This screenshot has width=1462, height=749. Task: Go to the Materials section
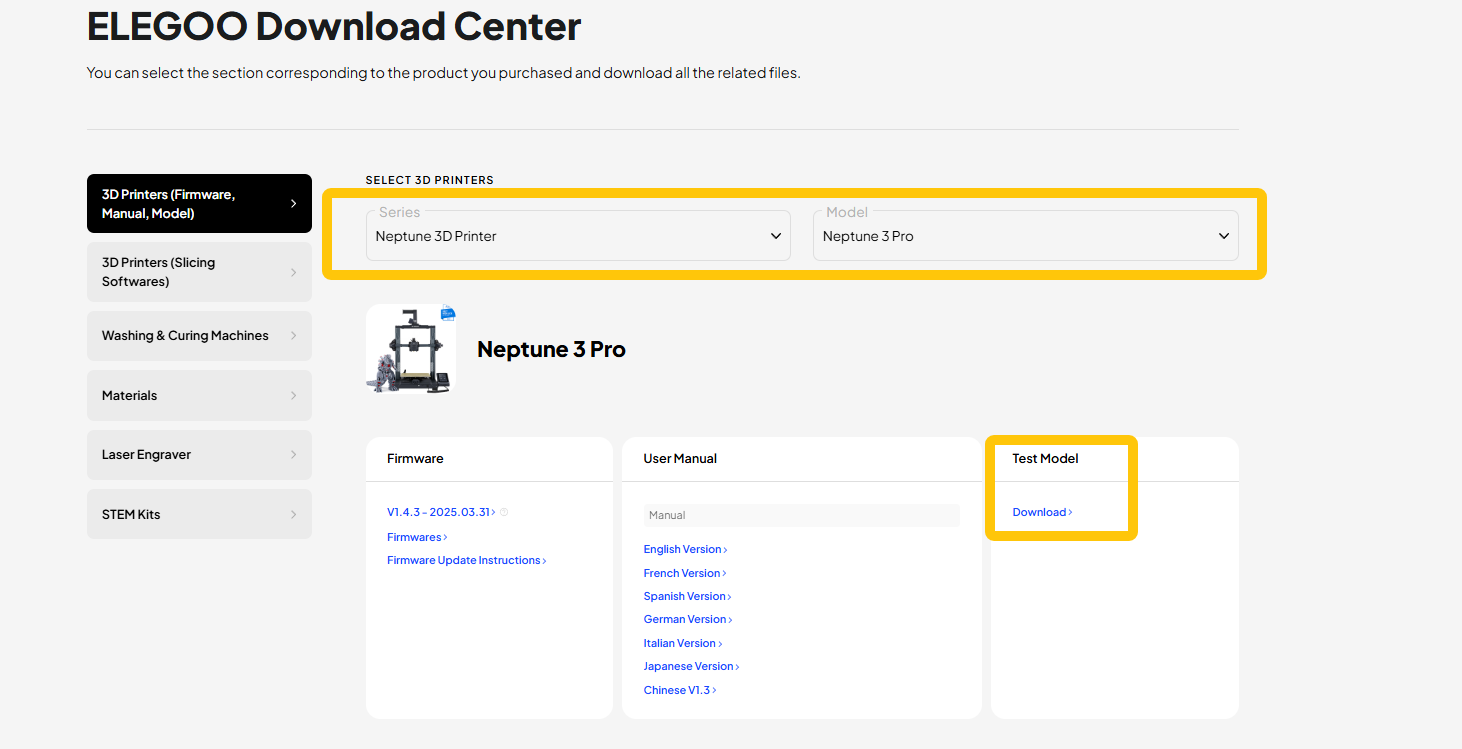(x=199, y=395)
